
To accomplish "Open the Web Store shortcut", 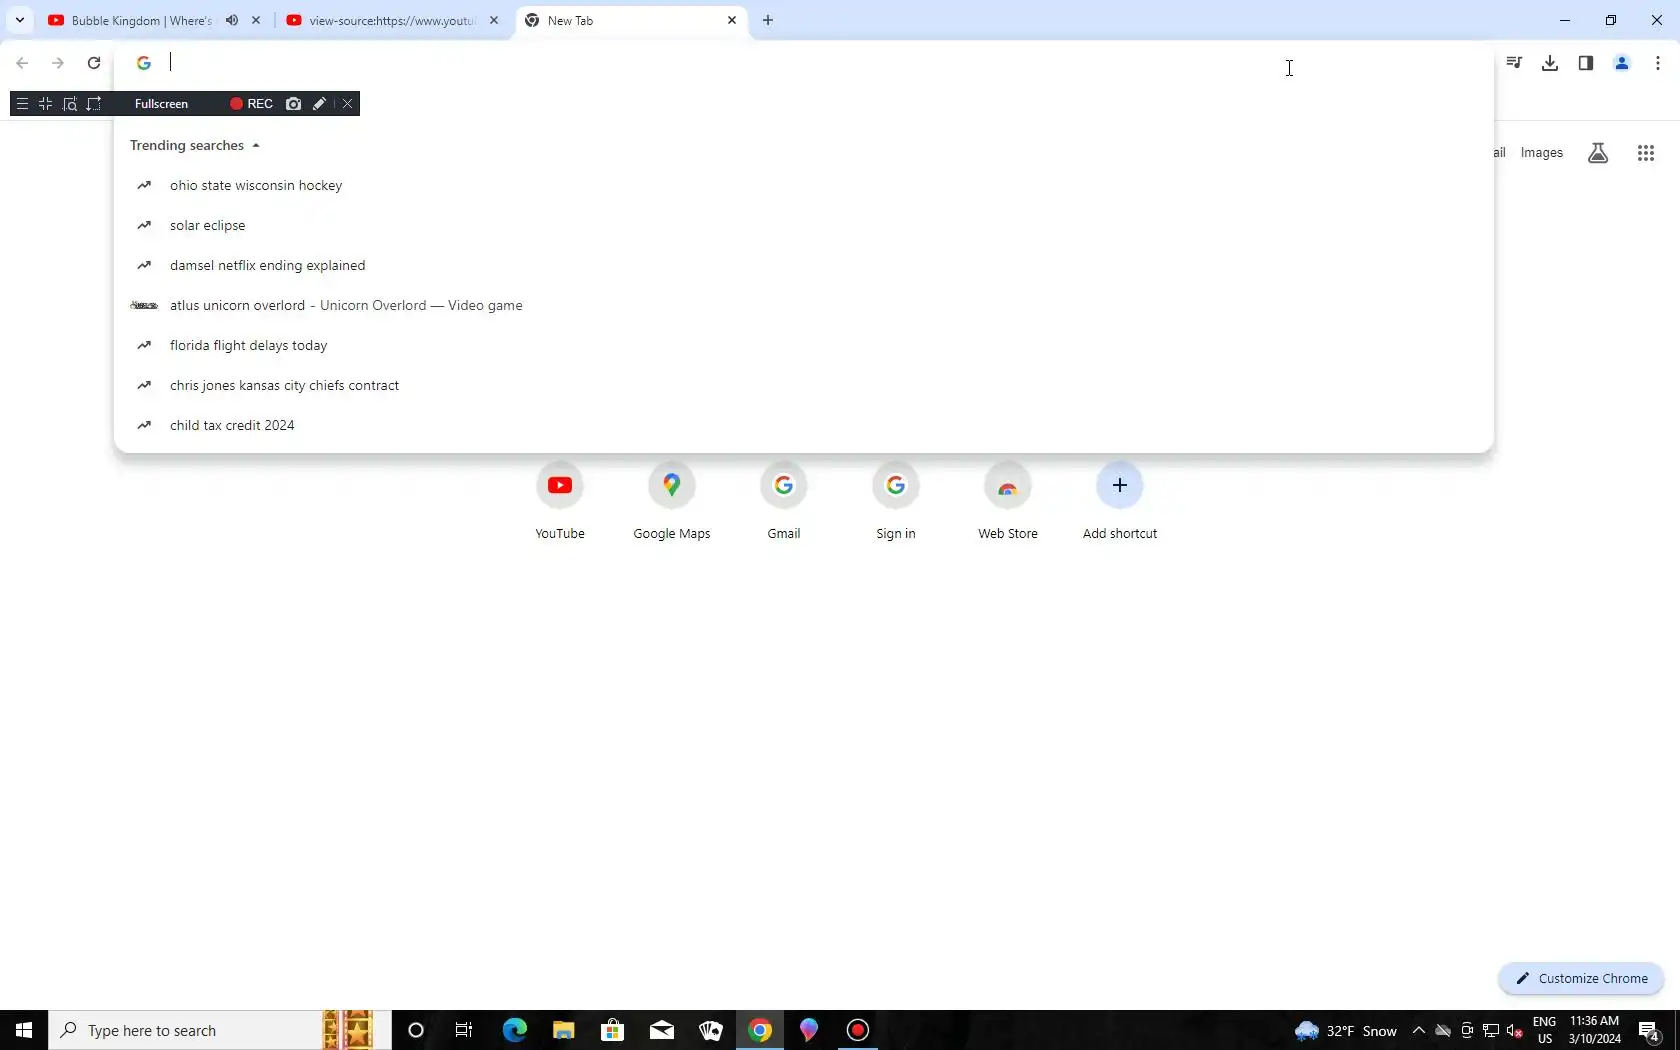I will coord(1008,500).
